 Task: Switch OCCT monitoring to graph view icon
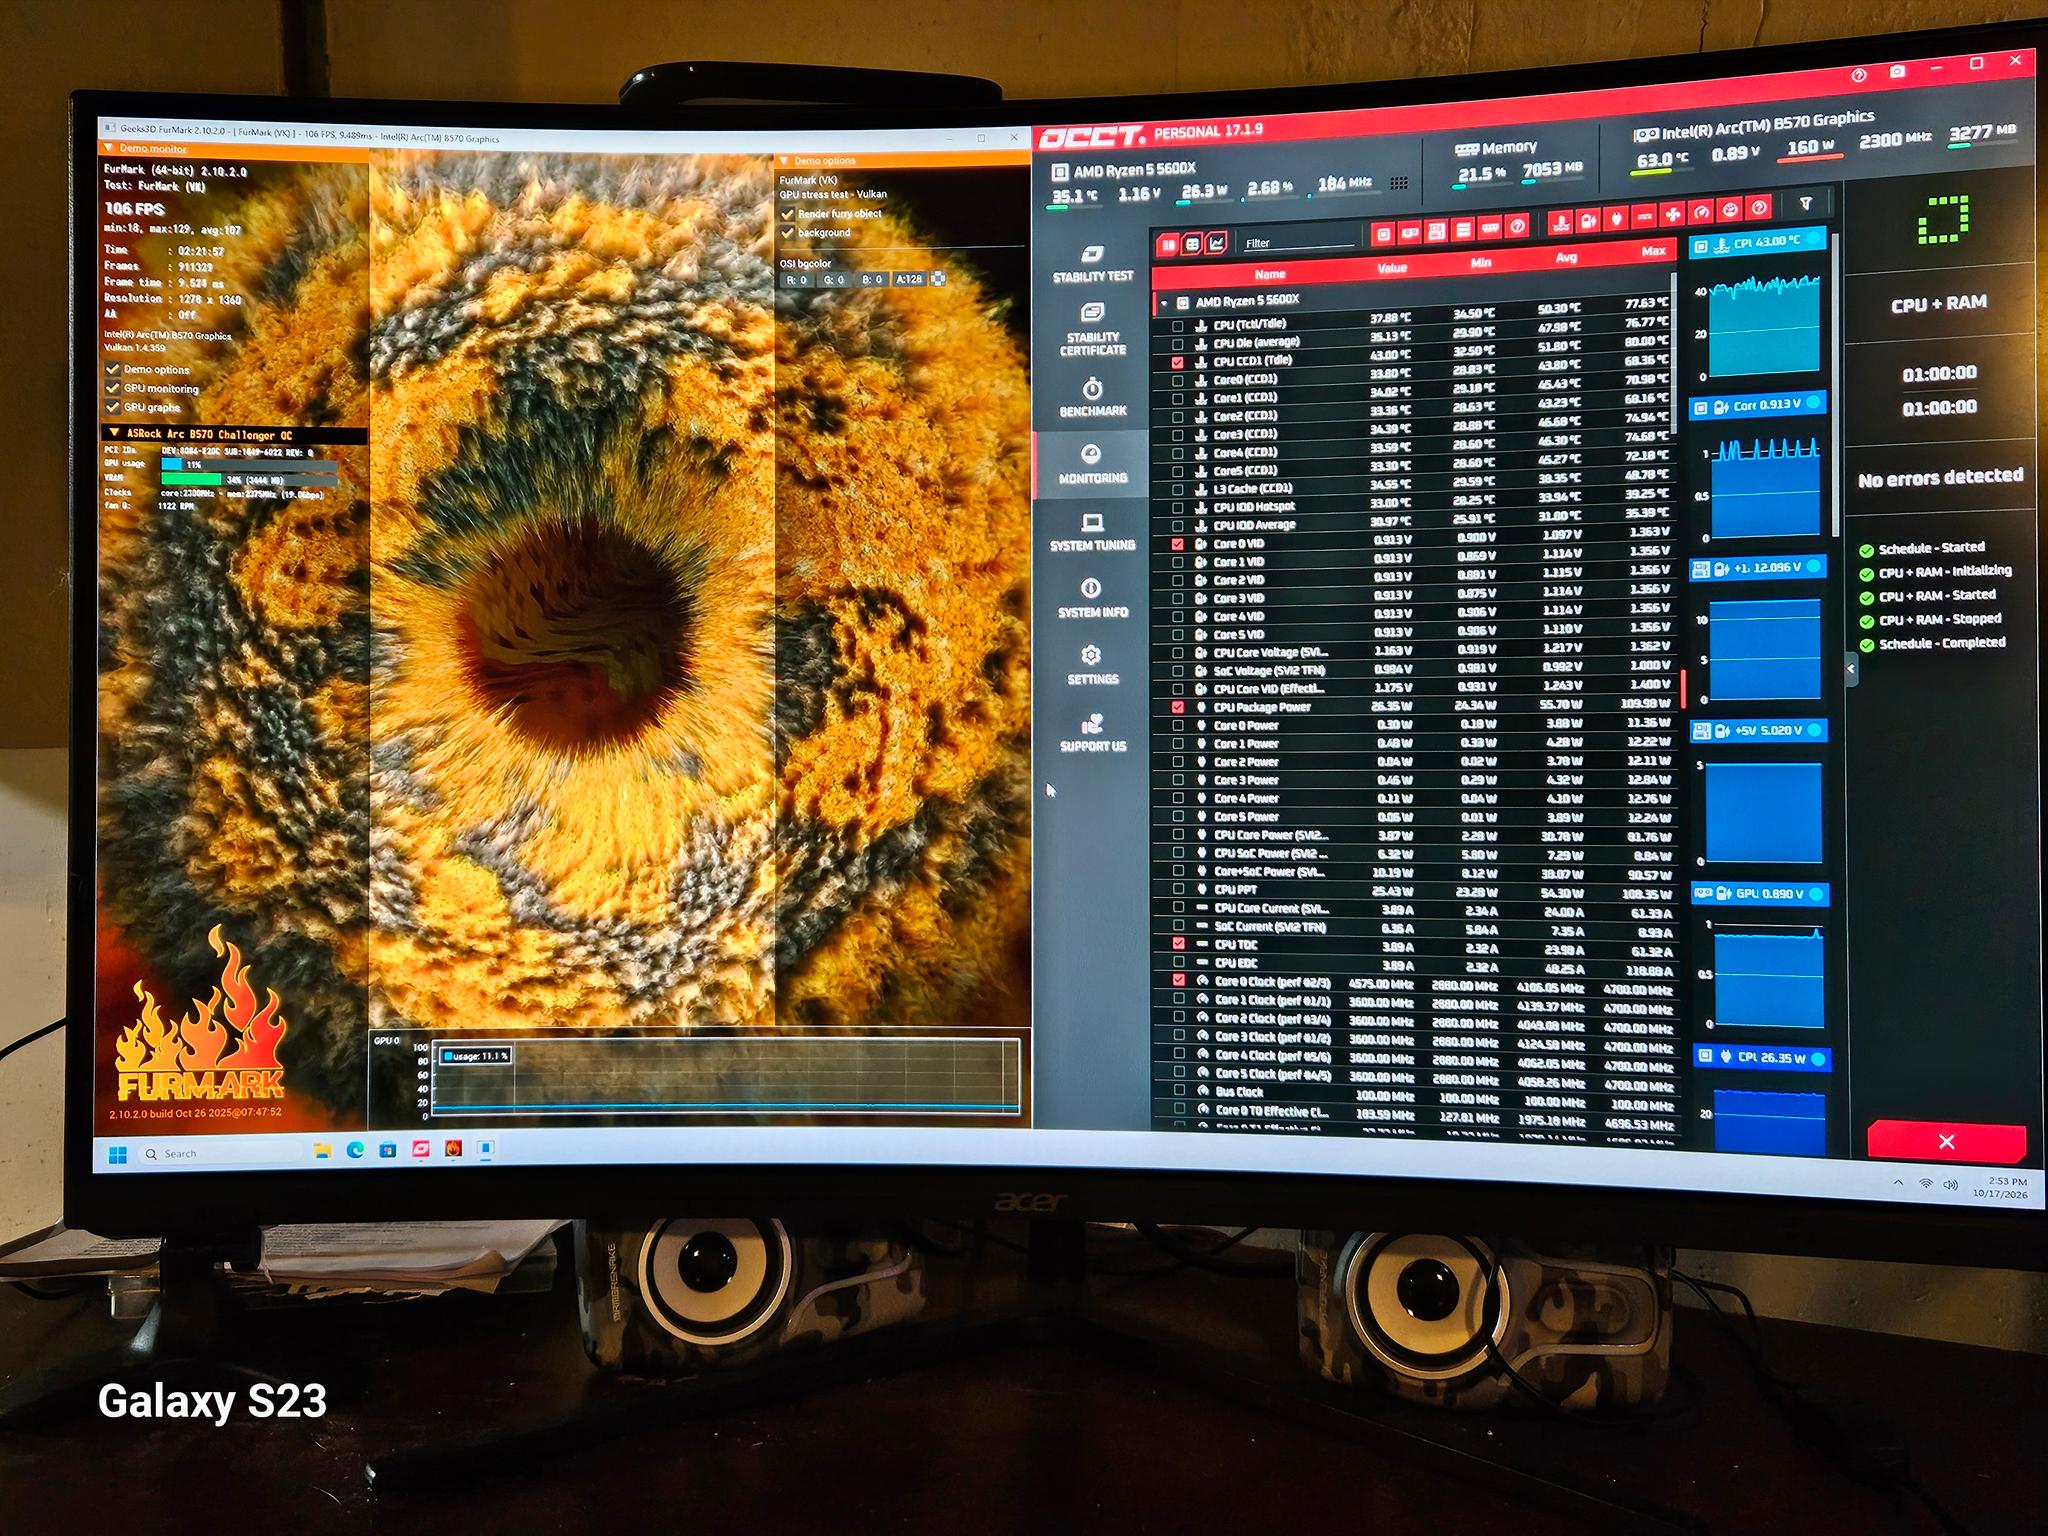point(1216,243)
